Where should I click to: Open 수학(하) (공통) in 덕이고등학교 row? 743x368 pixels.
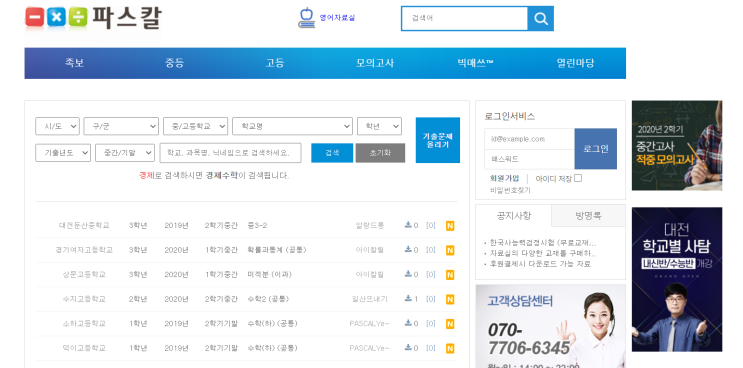click(272, 349)
